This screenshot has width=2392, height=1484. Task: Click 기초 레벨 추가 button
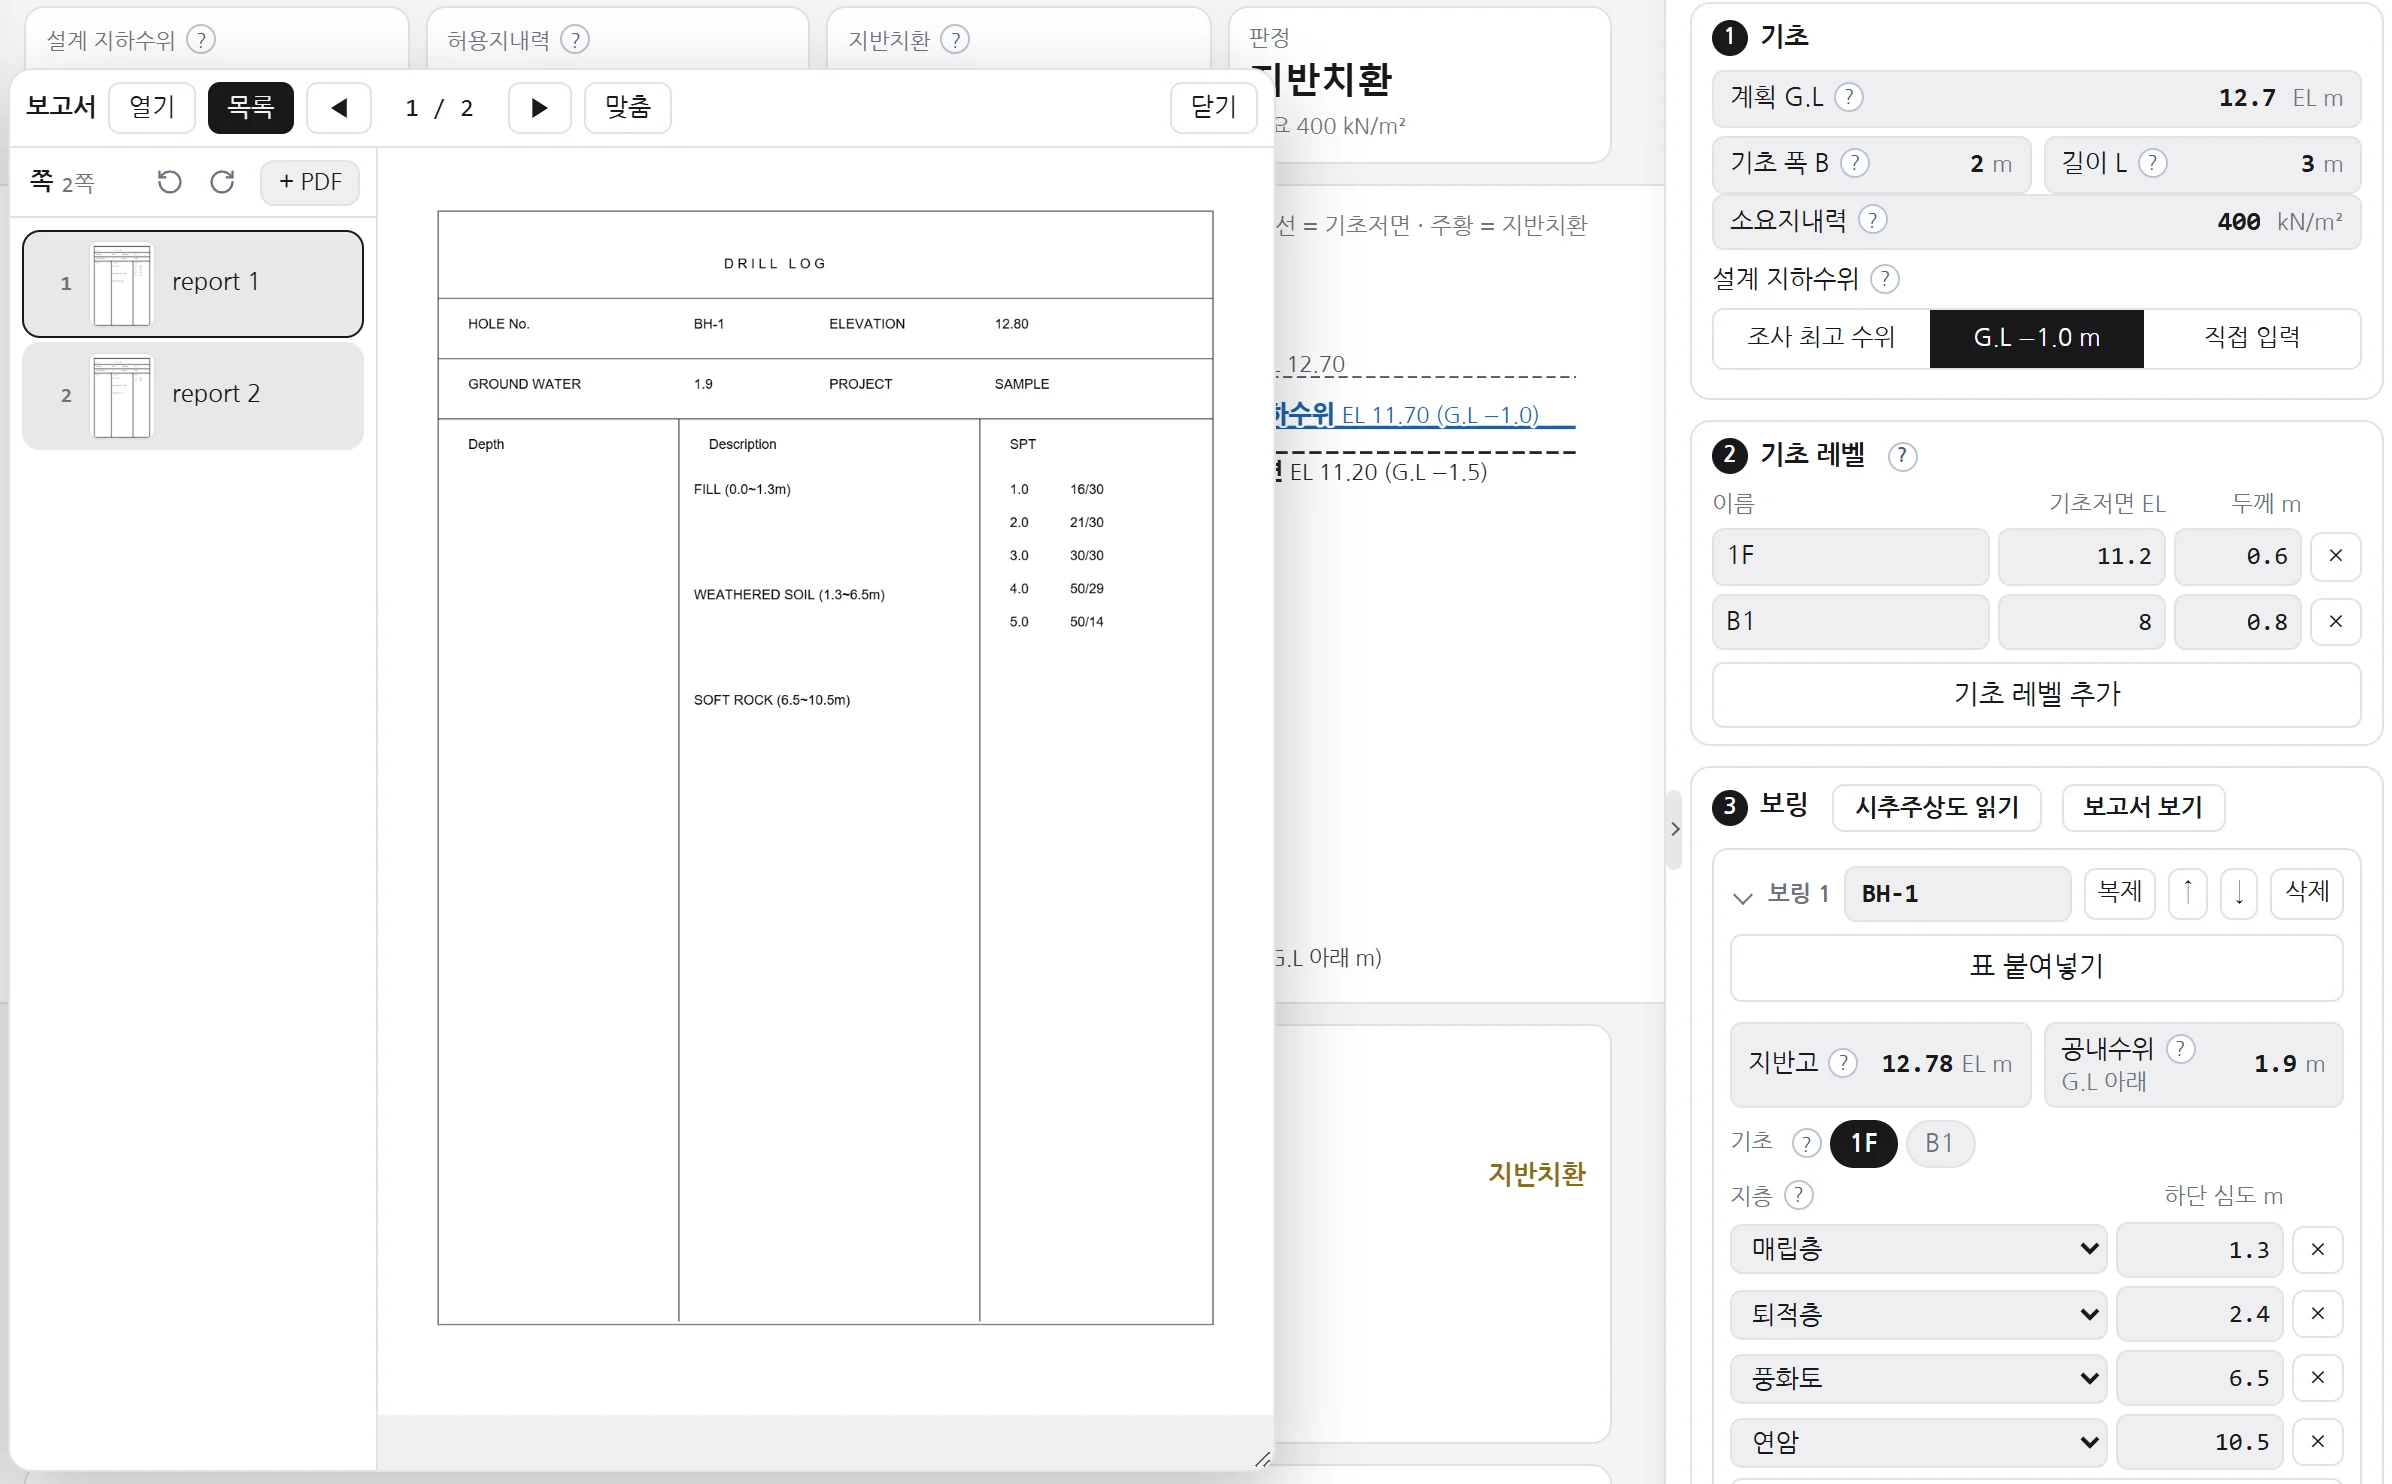[x=2036, y=695]
